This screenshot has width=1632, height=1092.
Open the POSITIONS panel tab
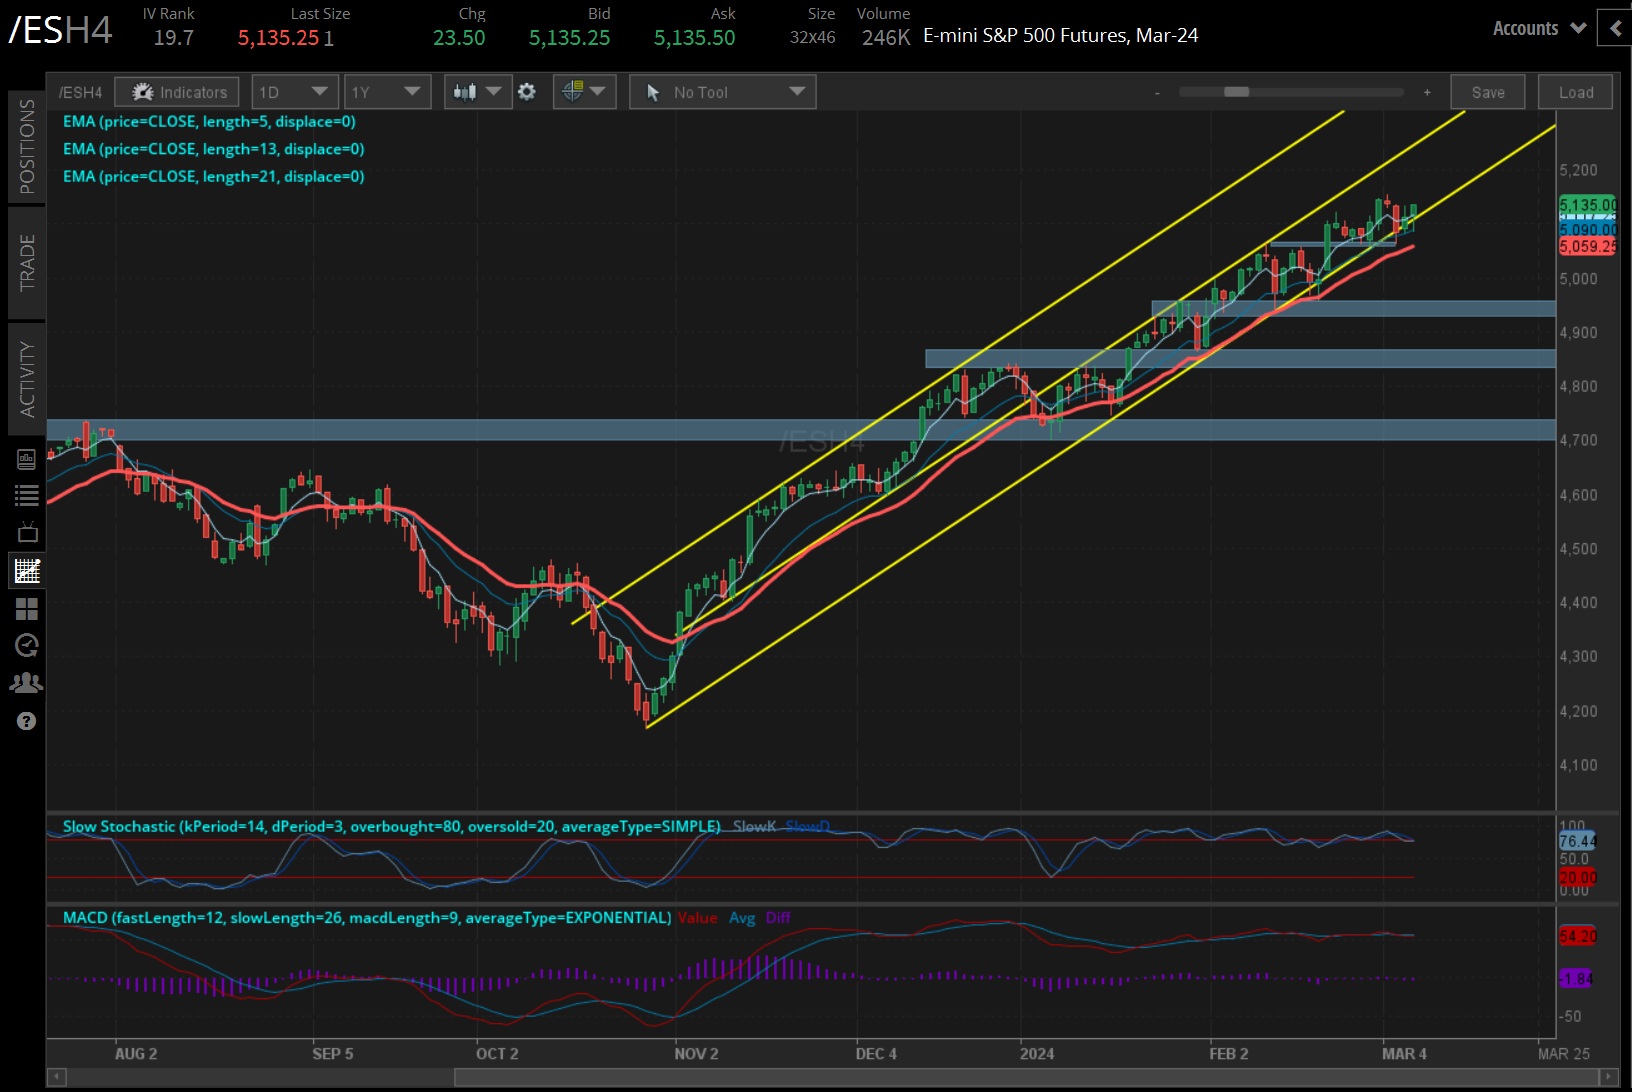coord(27,146)
